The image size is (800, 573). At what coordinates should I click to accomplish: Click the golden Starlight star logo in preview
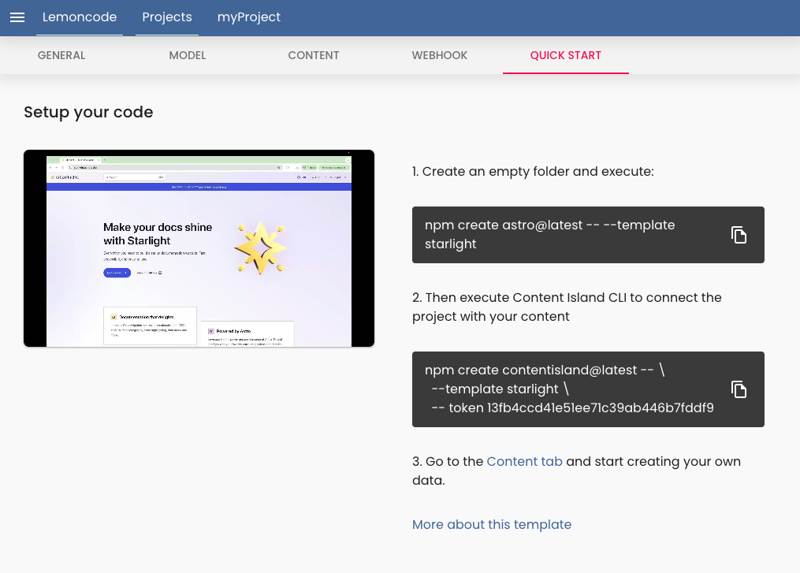click(x=259, y=246)
